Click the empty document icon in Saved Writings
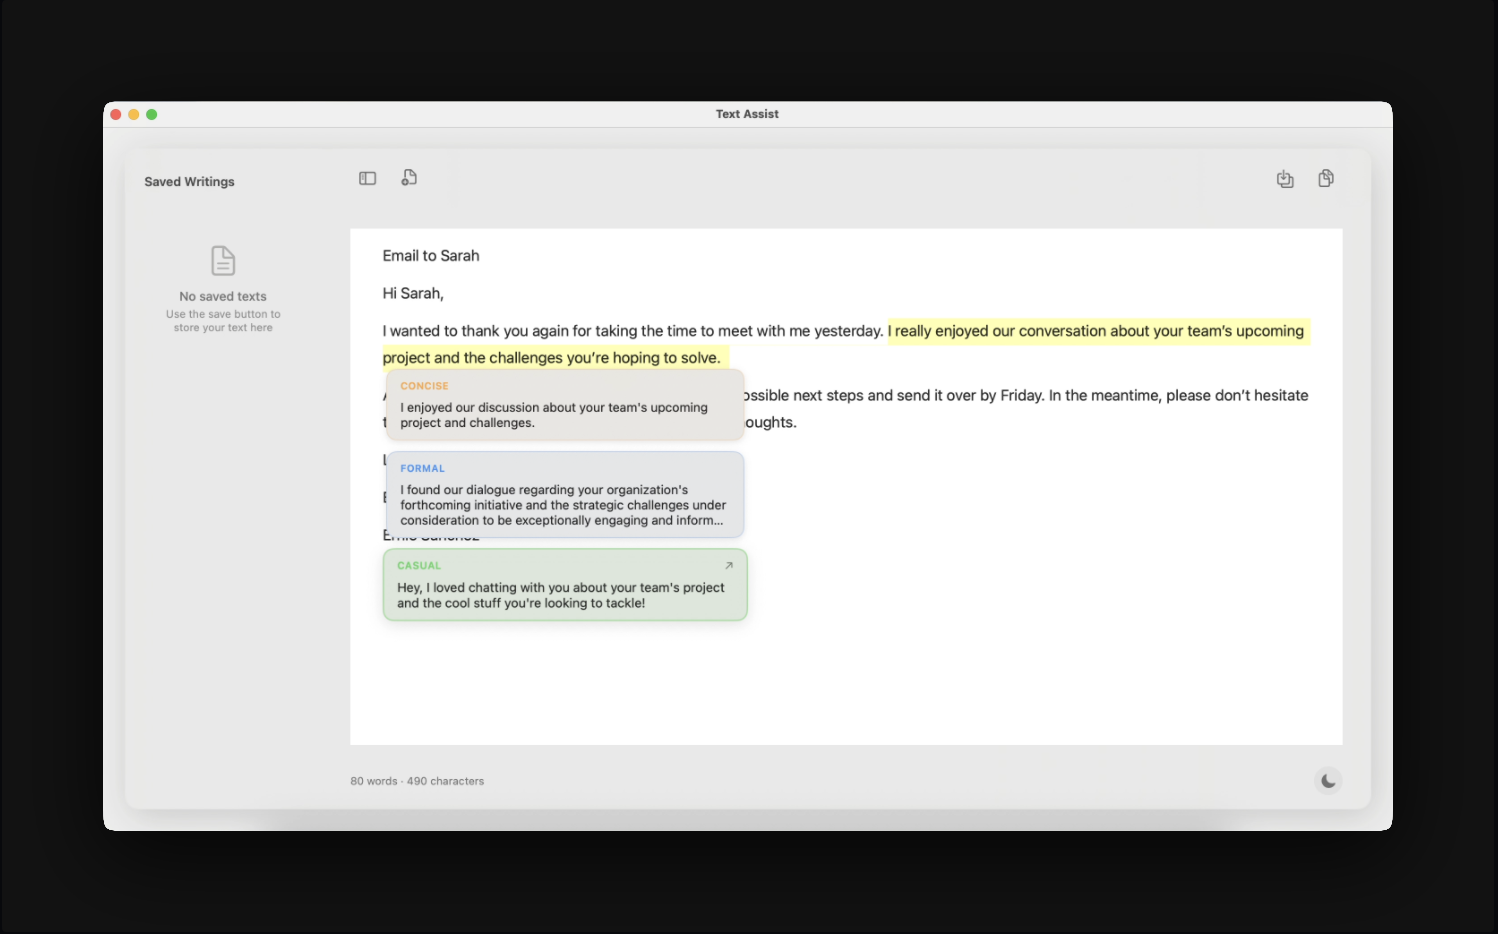Screen dimensions: 1498x934 pyautogui.click(x=223, y=261)
